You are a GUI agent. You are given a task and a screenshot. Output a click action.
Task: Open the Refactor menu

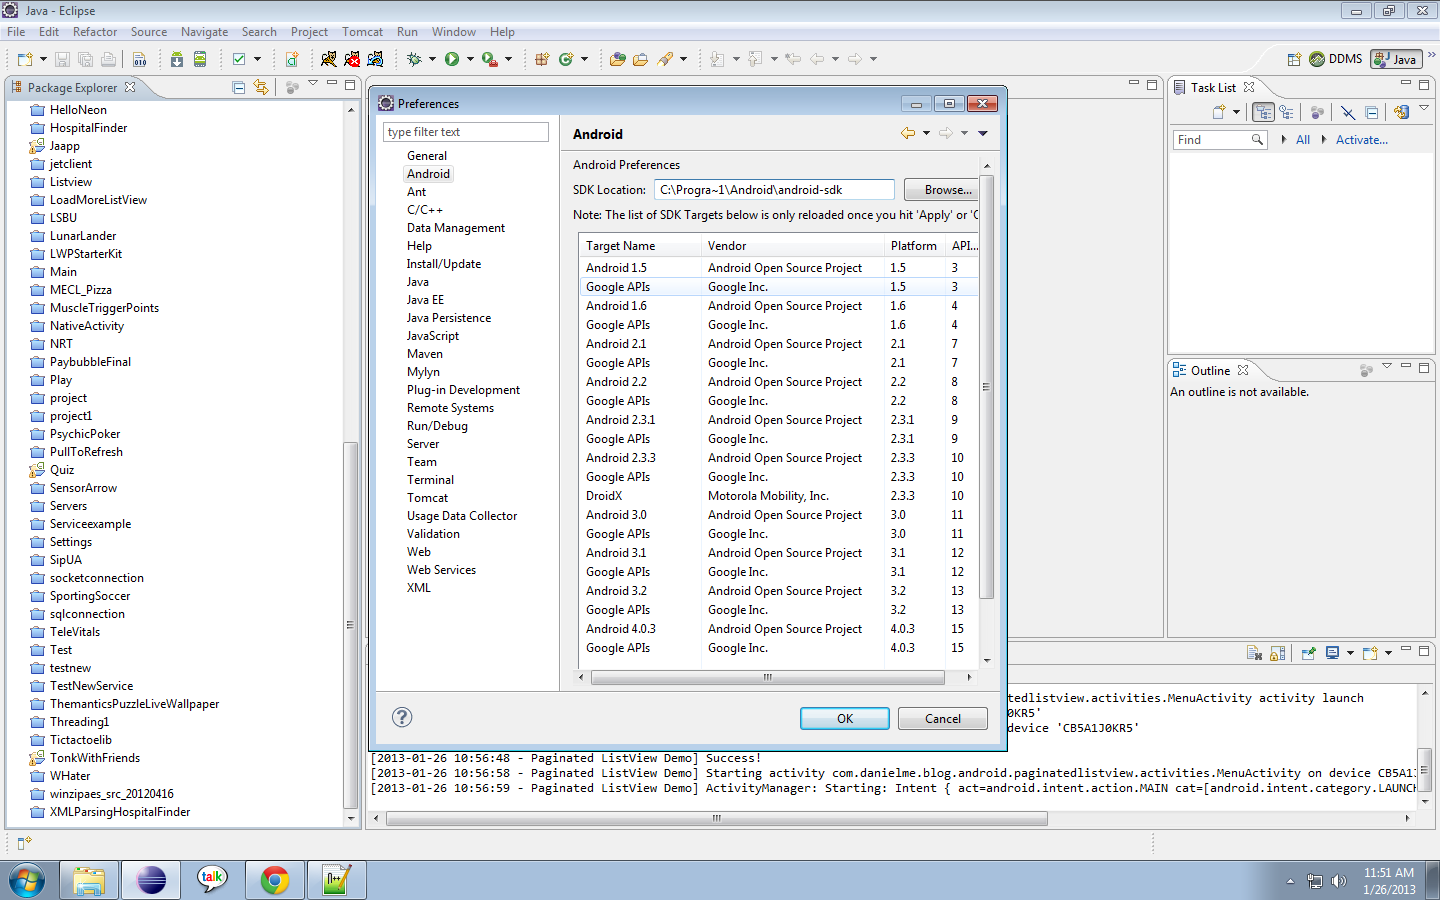click(x=95, y=32)
